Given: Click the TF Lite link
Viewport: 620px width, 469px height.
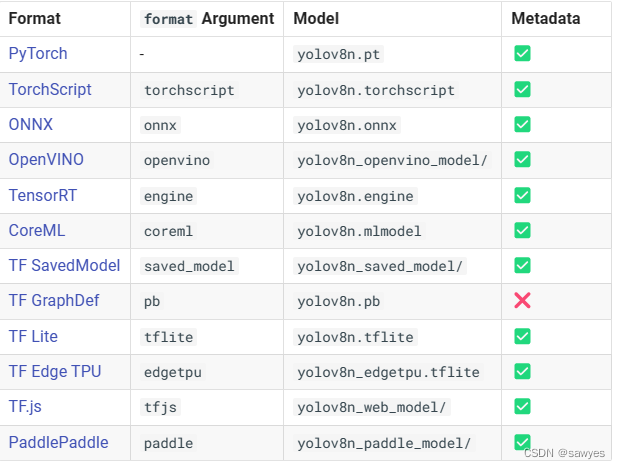Looking at the screenshot, I should (33, 337).
